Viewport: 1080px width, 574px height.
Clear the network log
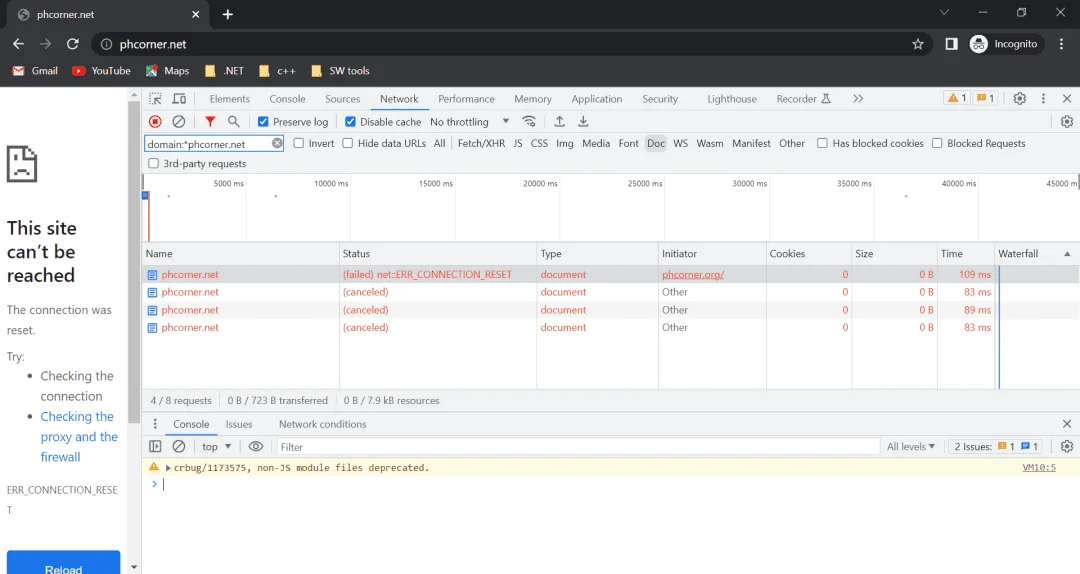pos(179,121)
